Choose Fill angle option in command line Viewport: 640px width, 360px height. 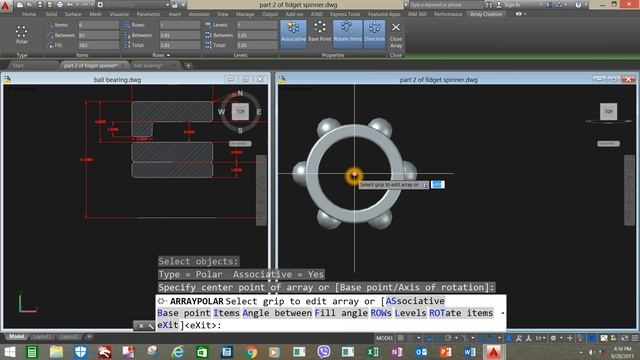coord(341,313)
